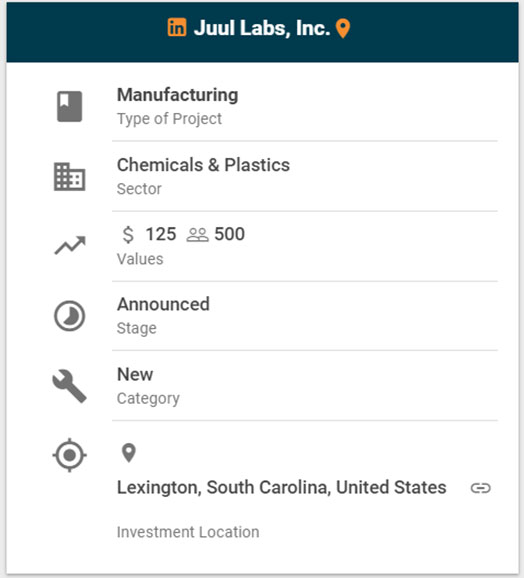This screenshot has height=578, width=524.
Task: Click the Manufacturing project type entry
Action: [178, 95]
